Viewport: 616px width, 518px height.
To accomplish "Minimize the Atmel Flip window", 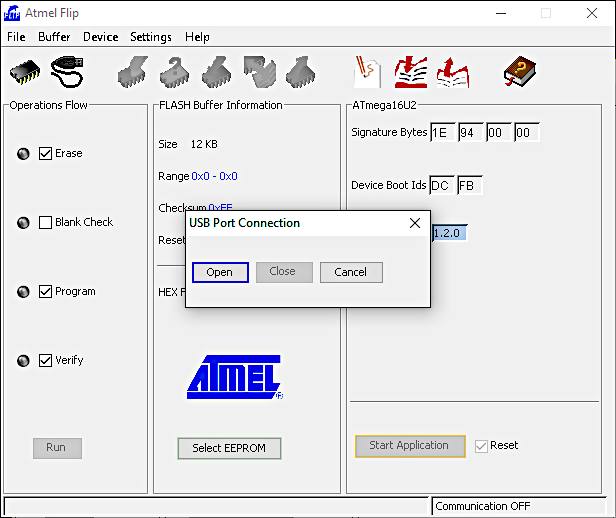I will 501,13.
